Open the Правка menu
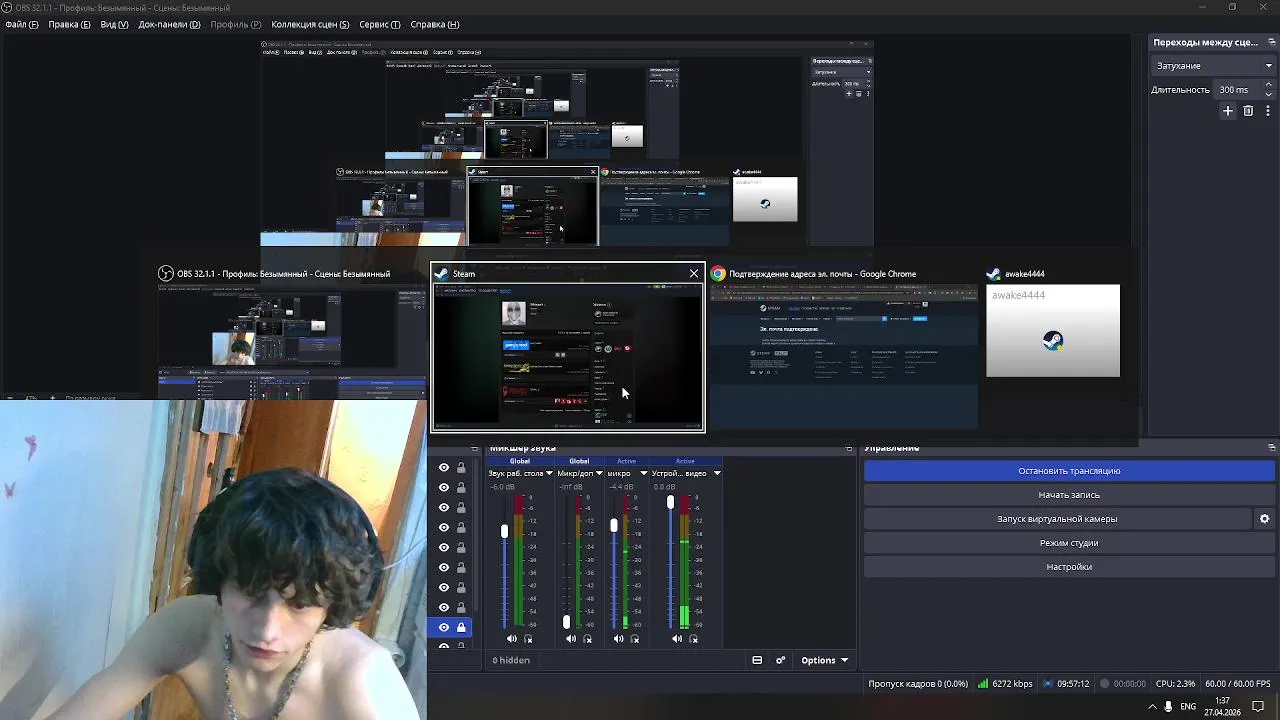Image resolution: width=1280 pixels, height=720 pixels. click(x=69, y=24)
